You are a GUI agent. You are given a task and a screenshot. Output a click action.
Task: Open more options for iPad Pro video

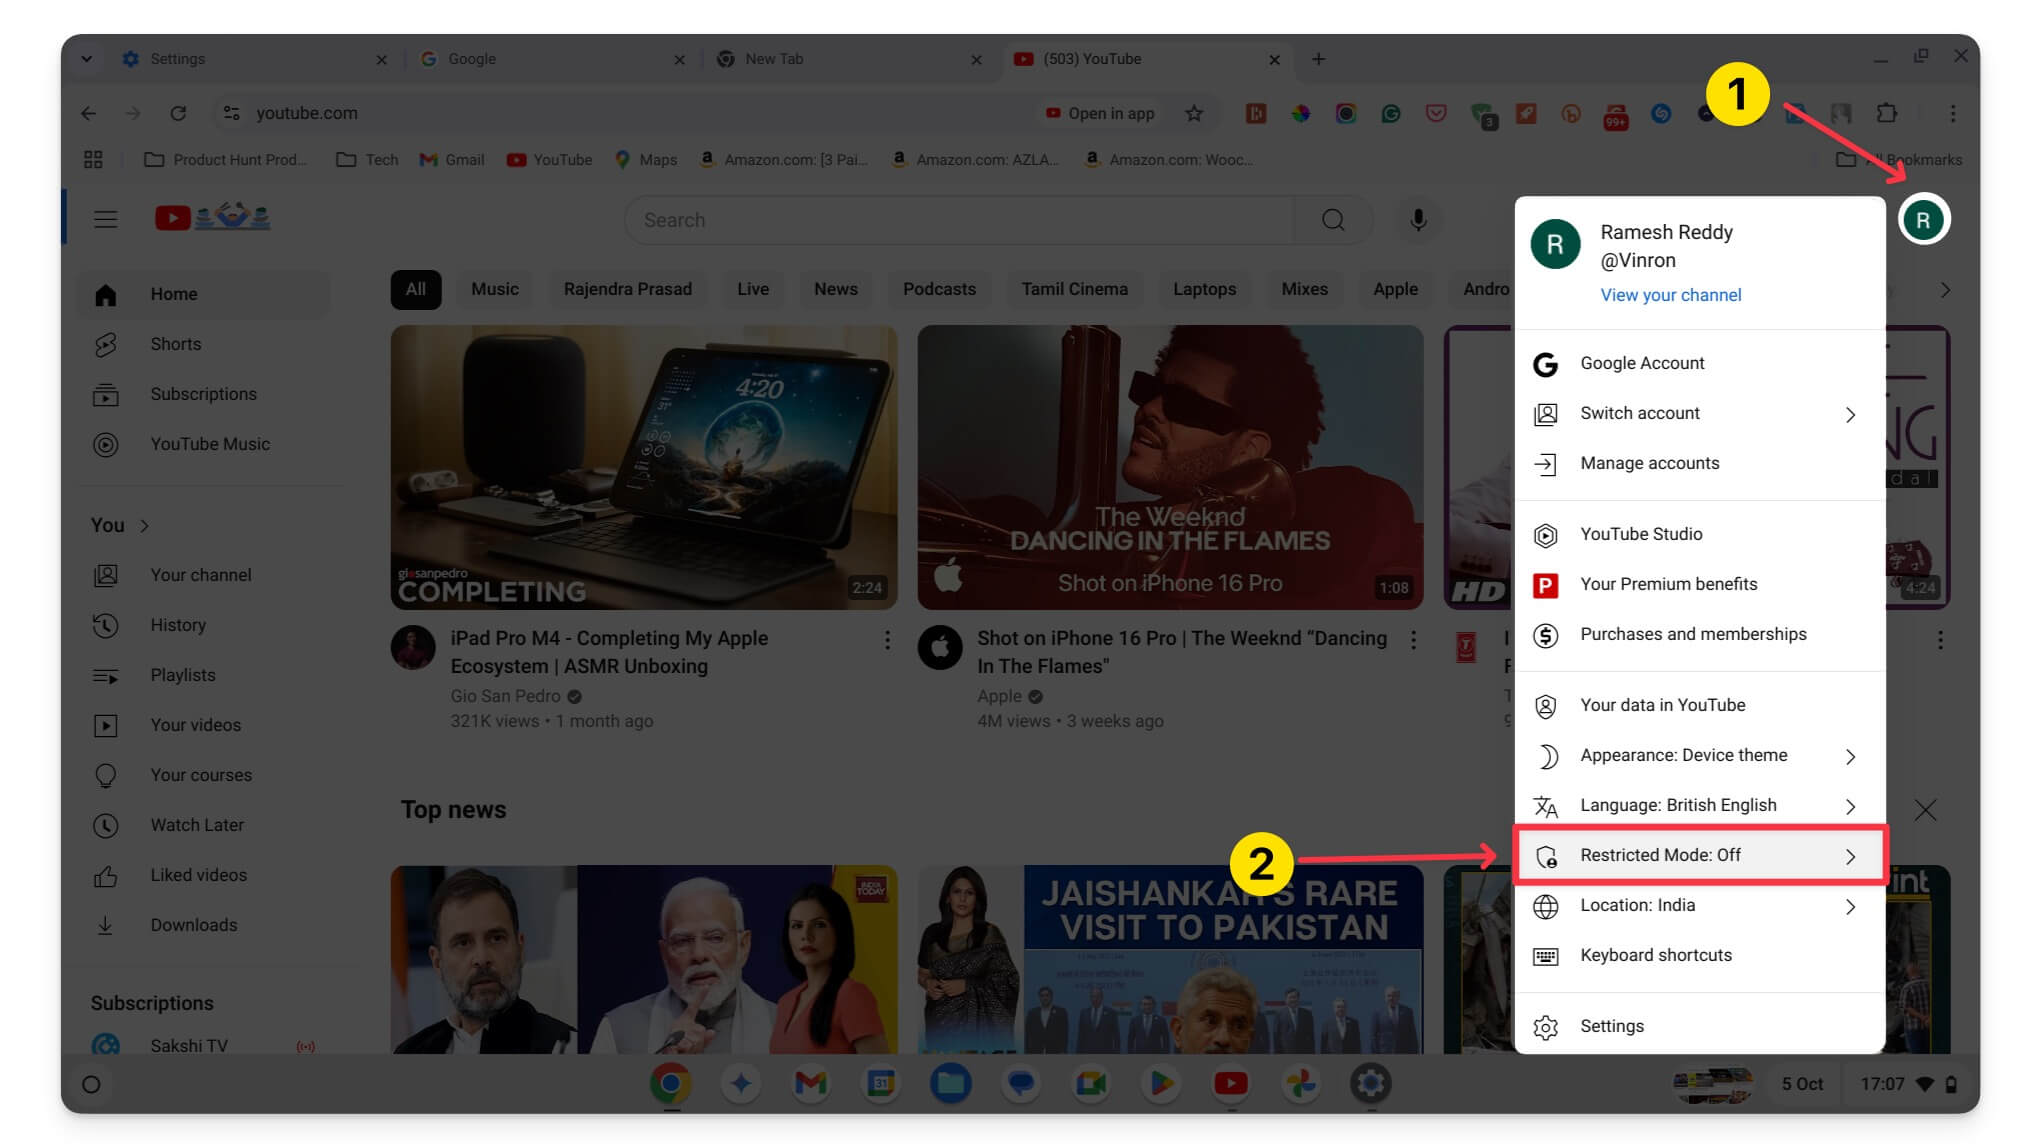(x=887, y=640)
